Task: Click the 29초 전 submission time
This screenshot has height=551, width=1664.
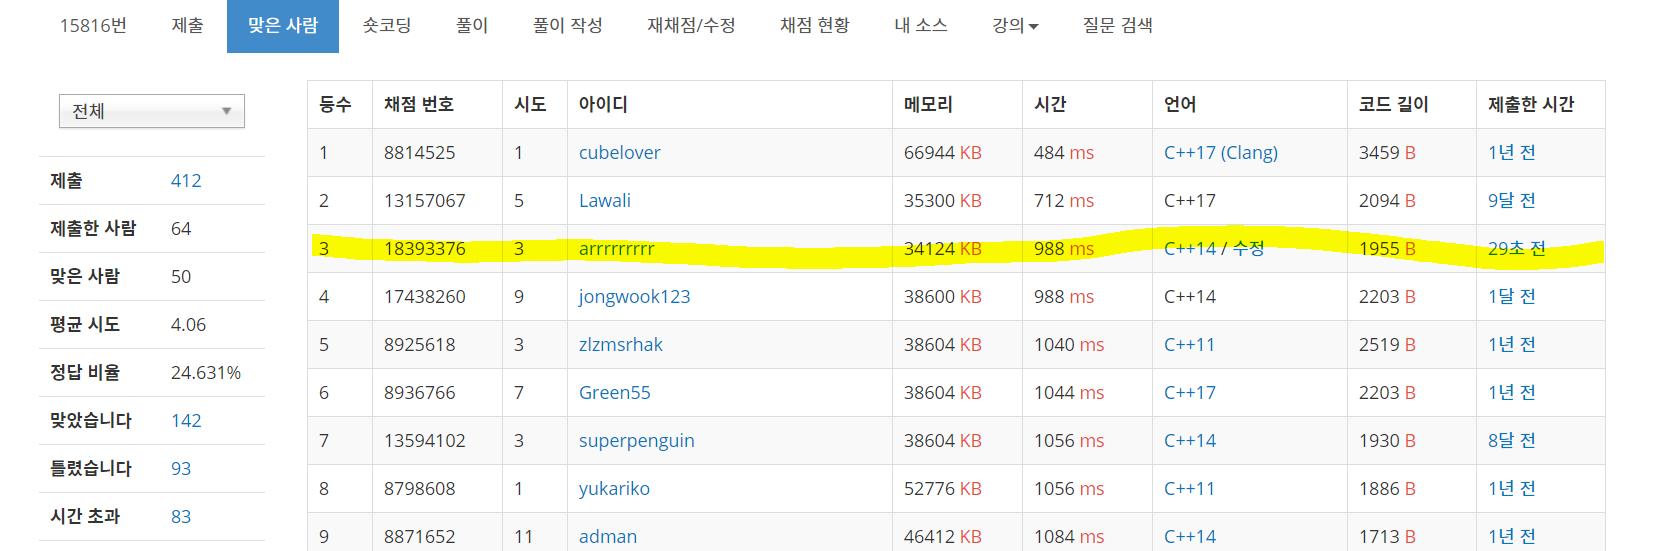Action: click(x=1517, y=249)
